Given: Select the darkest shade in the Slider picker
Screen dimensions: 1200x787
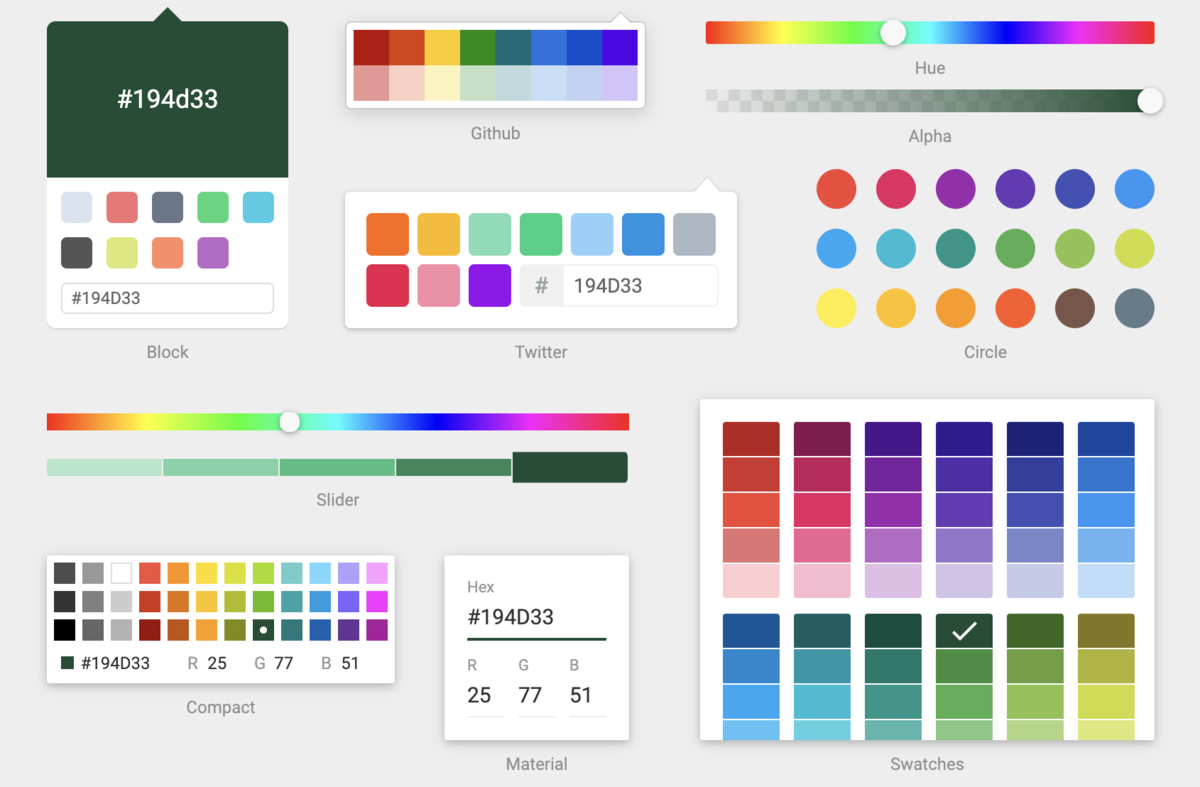Looking at the screenshot, I should [x=570, y=467].
